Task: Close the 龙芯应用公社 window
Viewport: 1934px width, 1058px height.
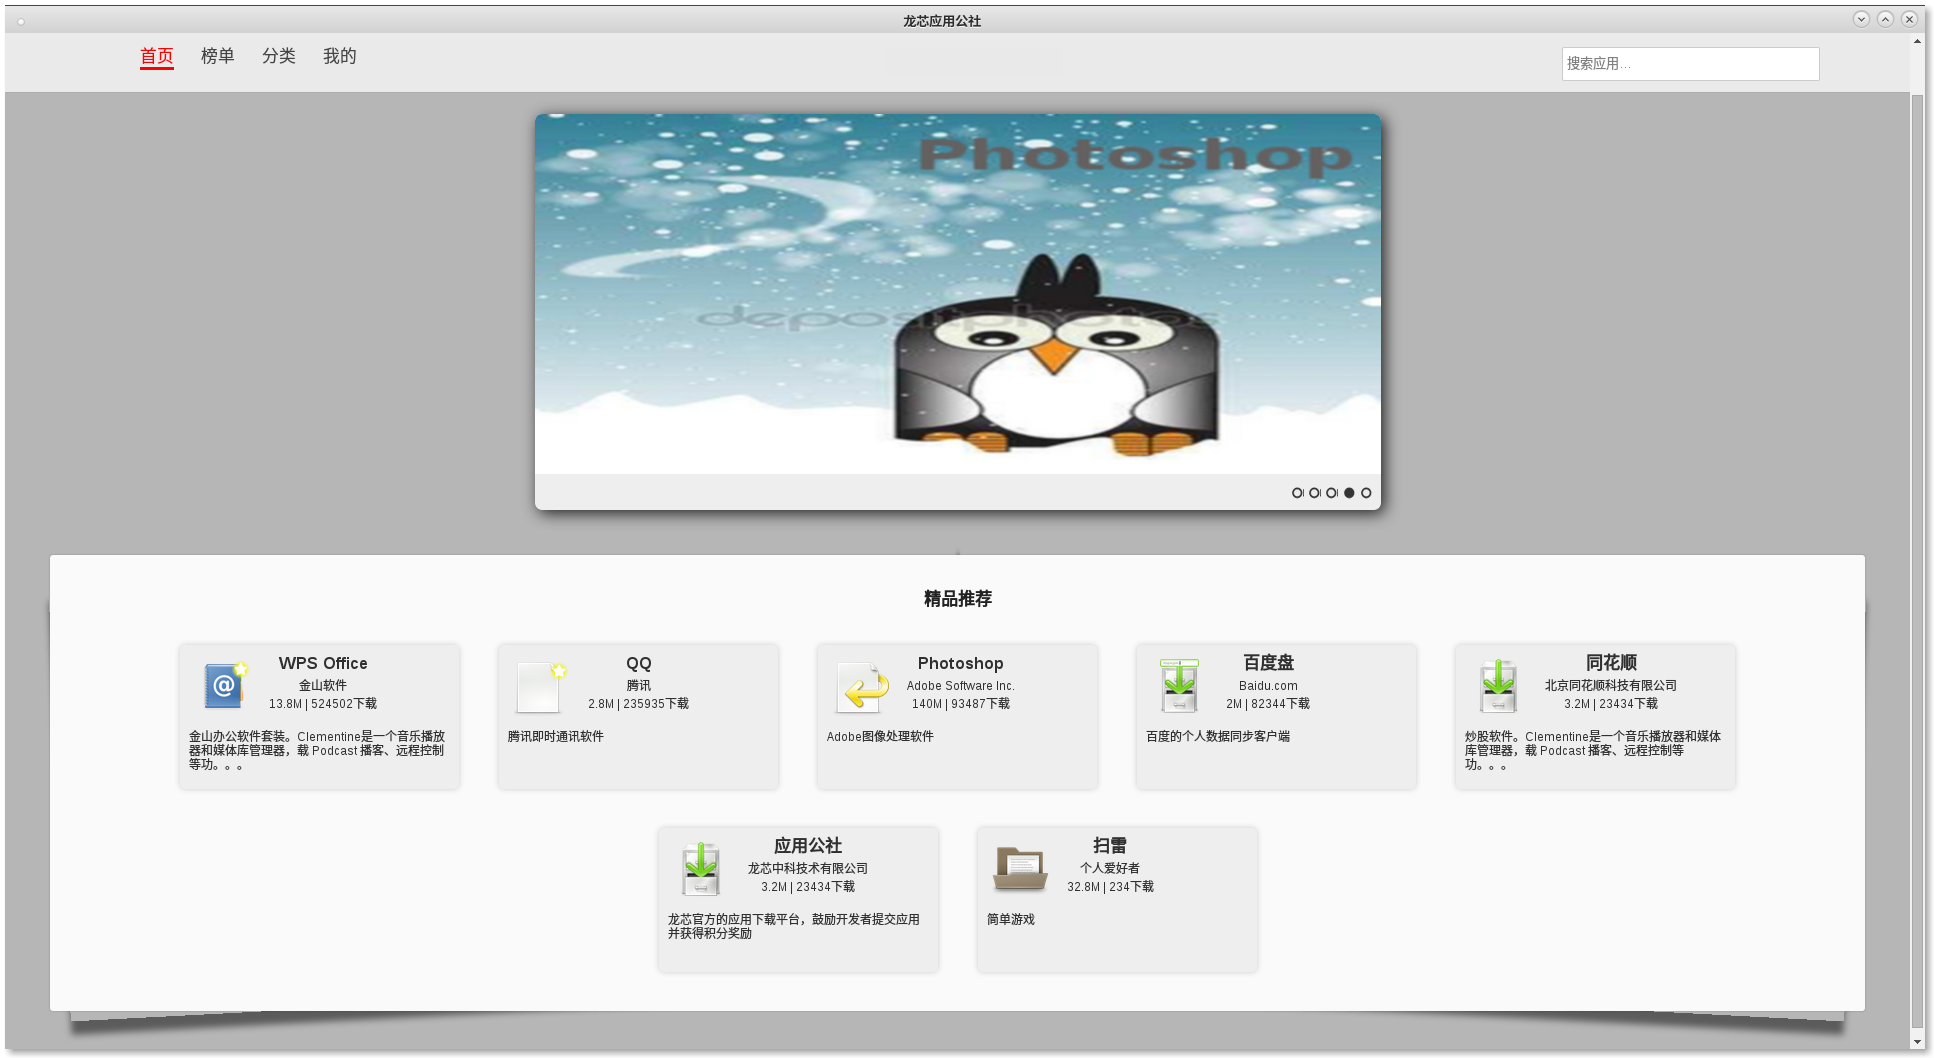Action: [x=1909, y=19]
